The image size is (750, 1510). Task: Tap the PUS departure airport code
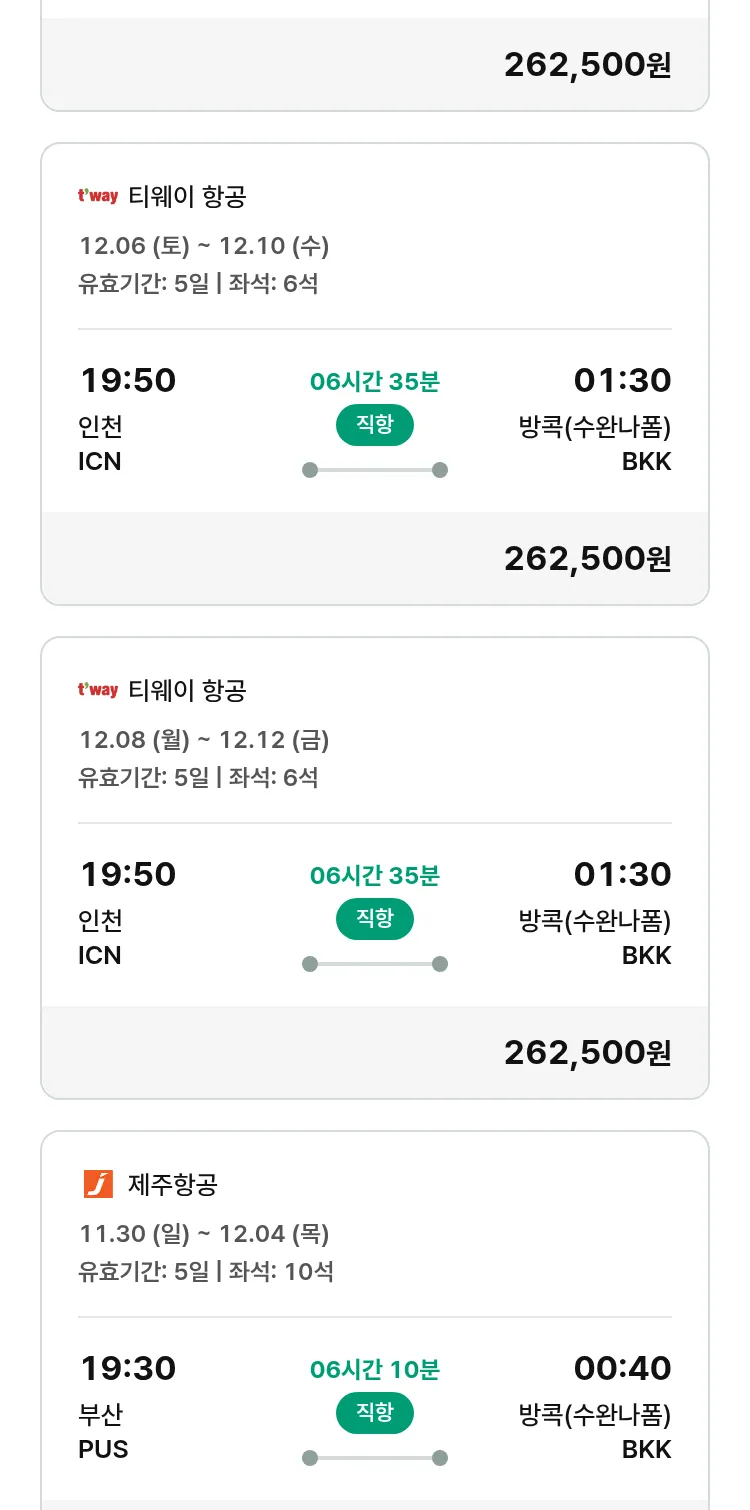103,1449
